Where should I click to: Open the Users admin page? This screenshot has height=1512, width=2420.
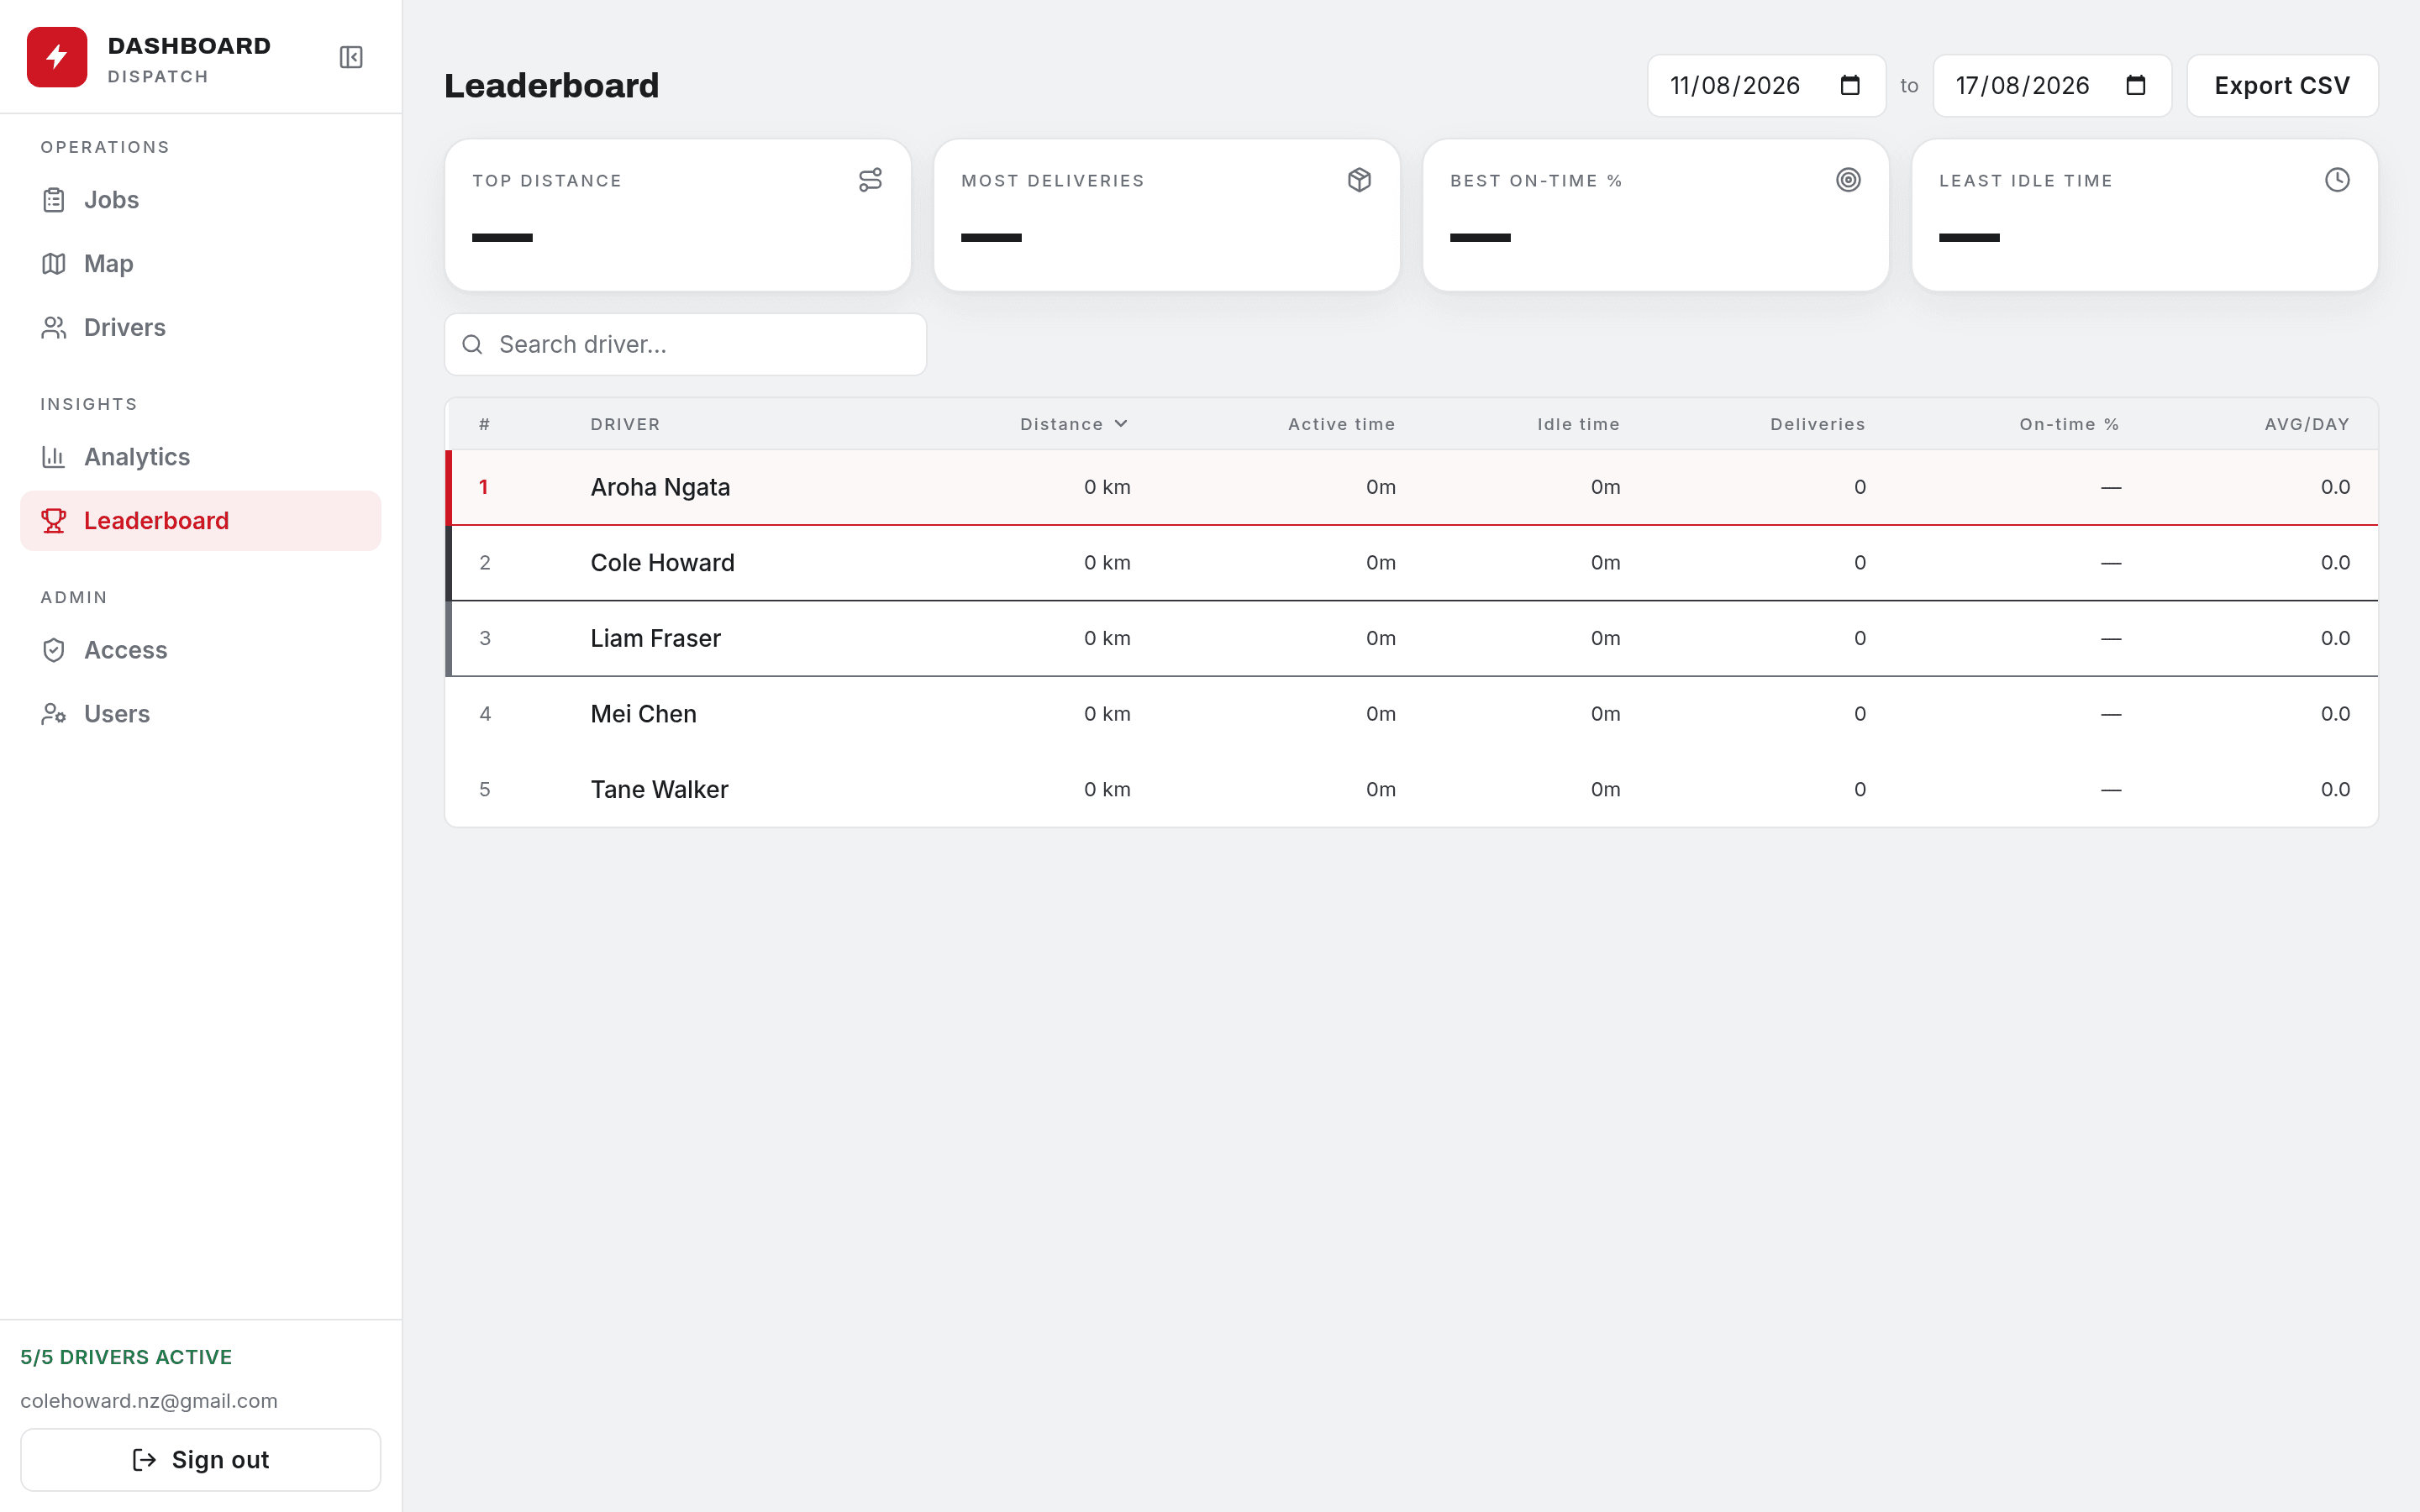click(x=201, y=714)
